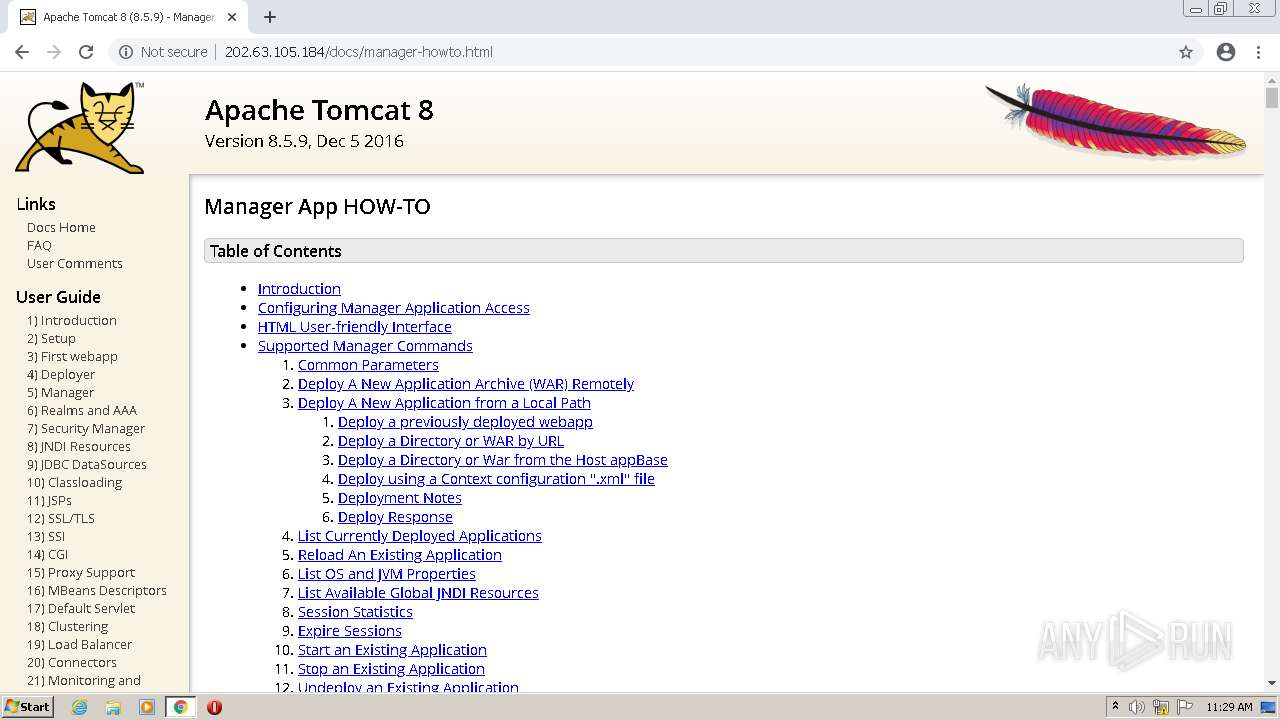Image resolution: width=1280 pixels, height=720 pixels.
Task: Open Chrome's three-dot menu
Action: click(1258, 52)
